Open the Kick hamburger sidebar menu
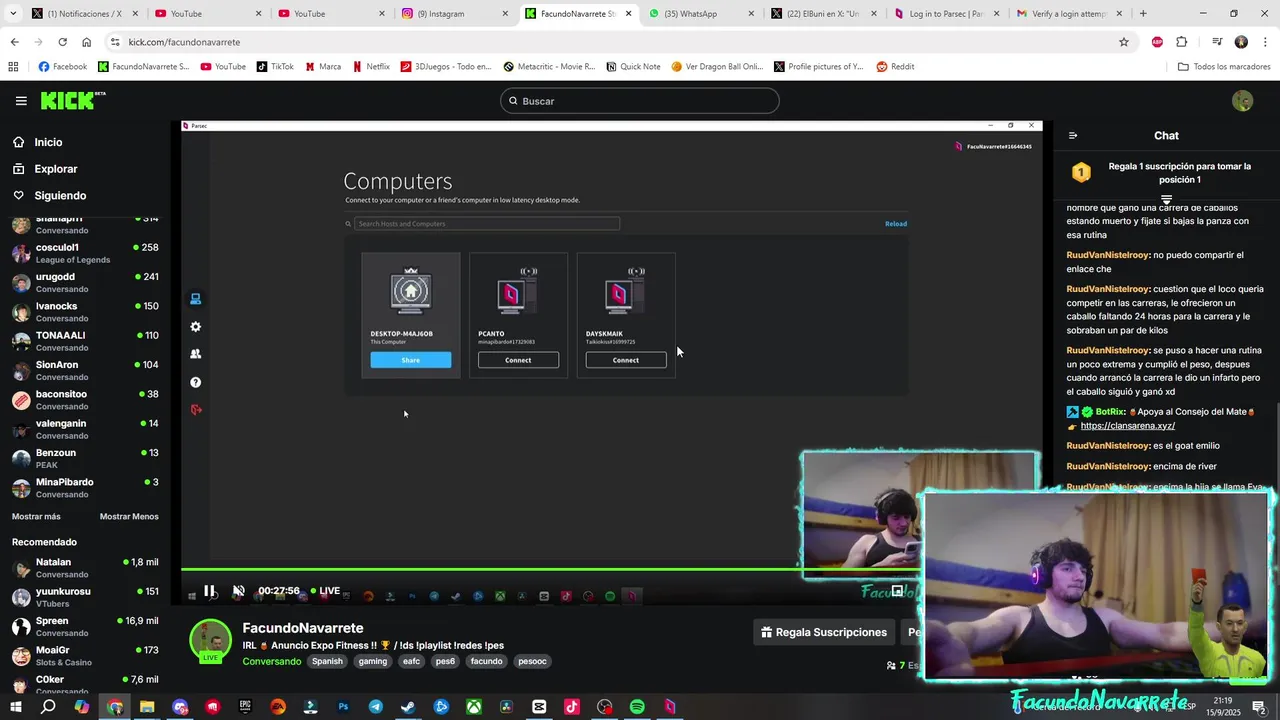 [x=21, y=101]
